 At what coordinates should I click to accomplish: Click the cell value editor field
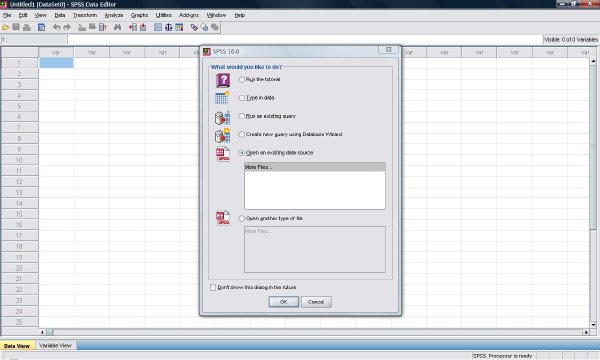[304, 39]
